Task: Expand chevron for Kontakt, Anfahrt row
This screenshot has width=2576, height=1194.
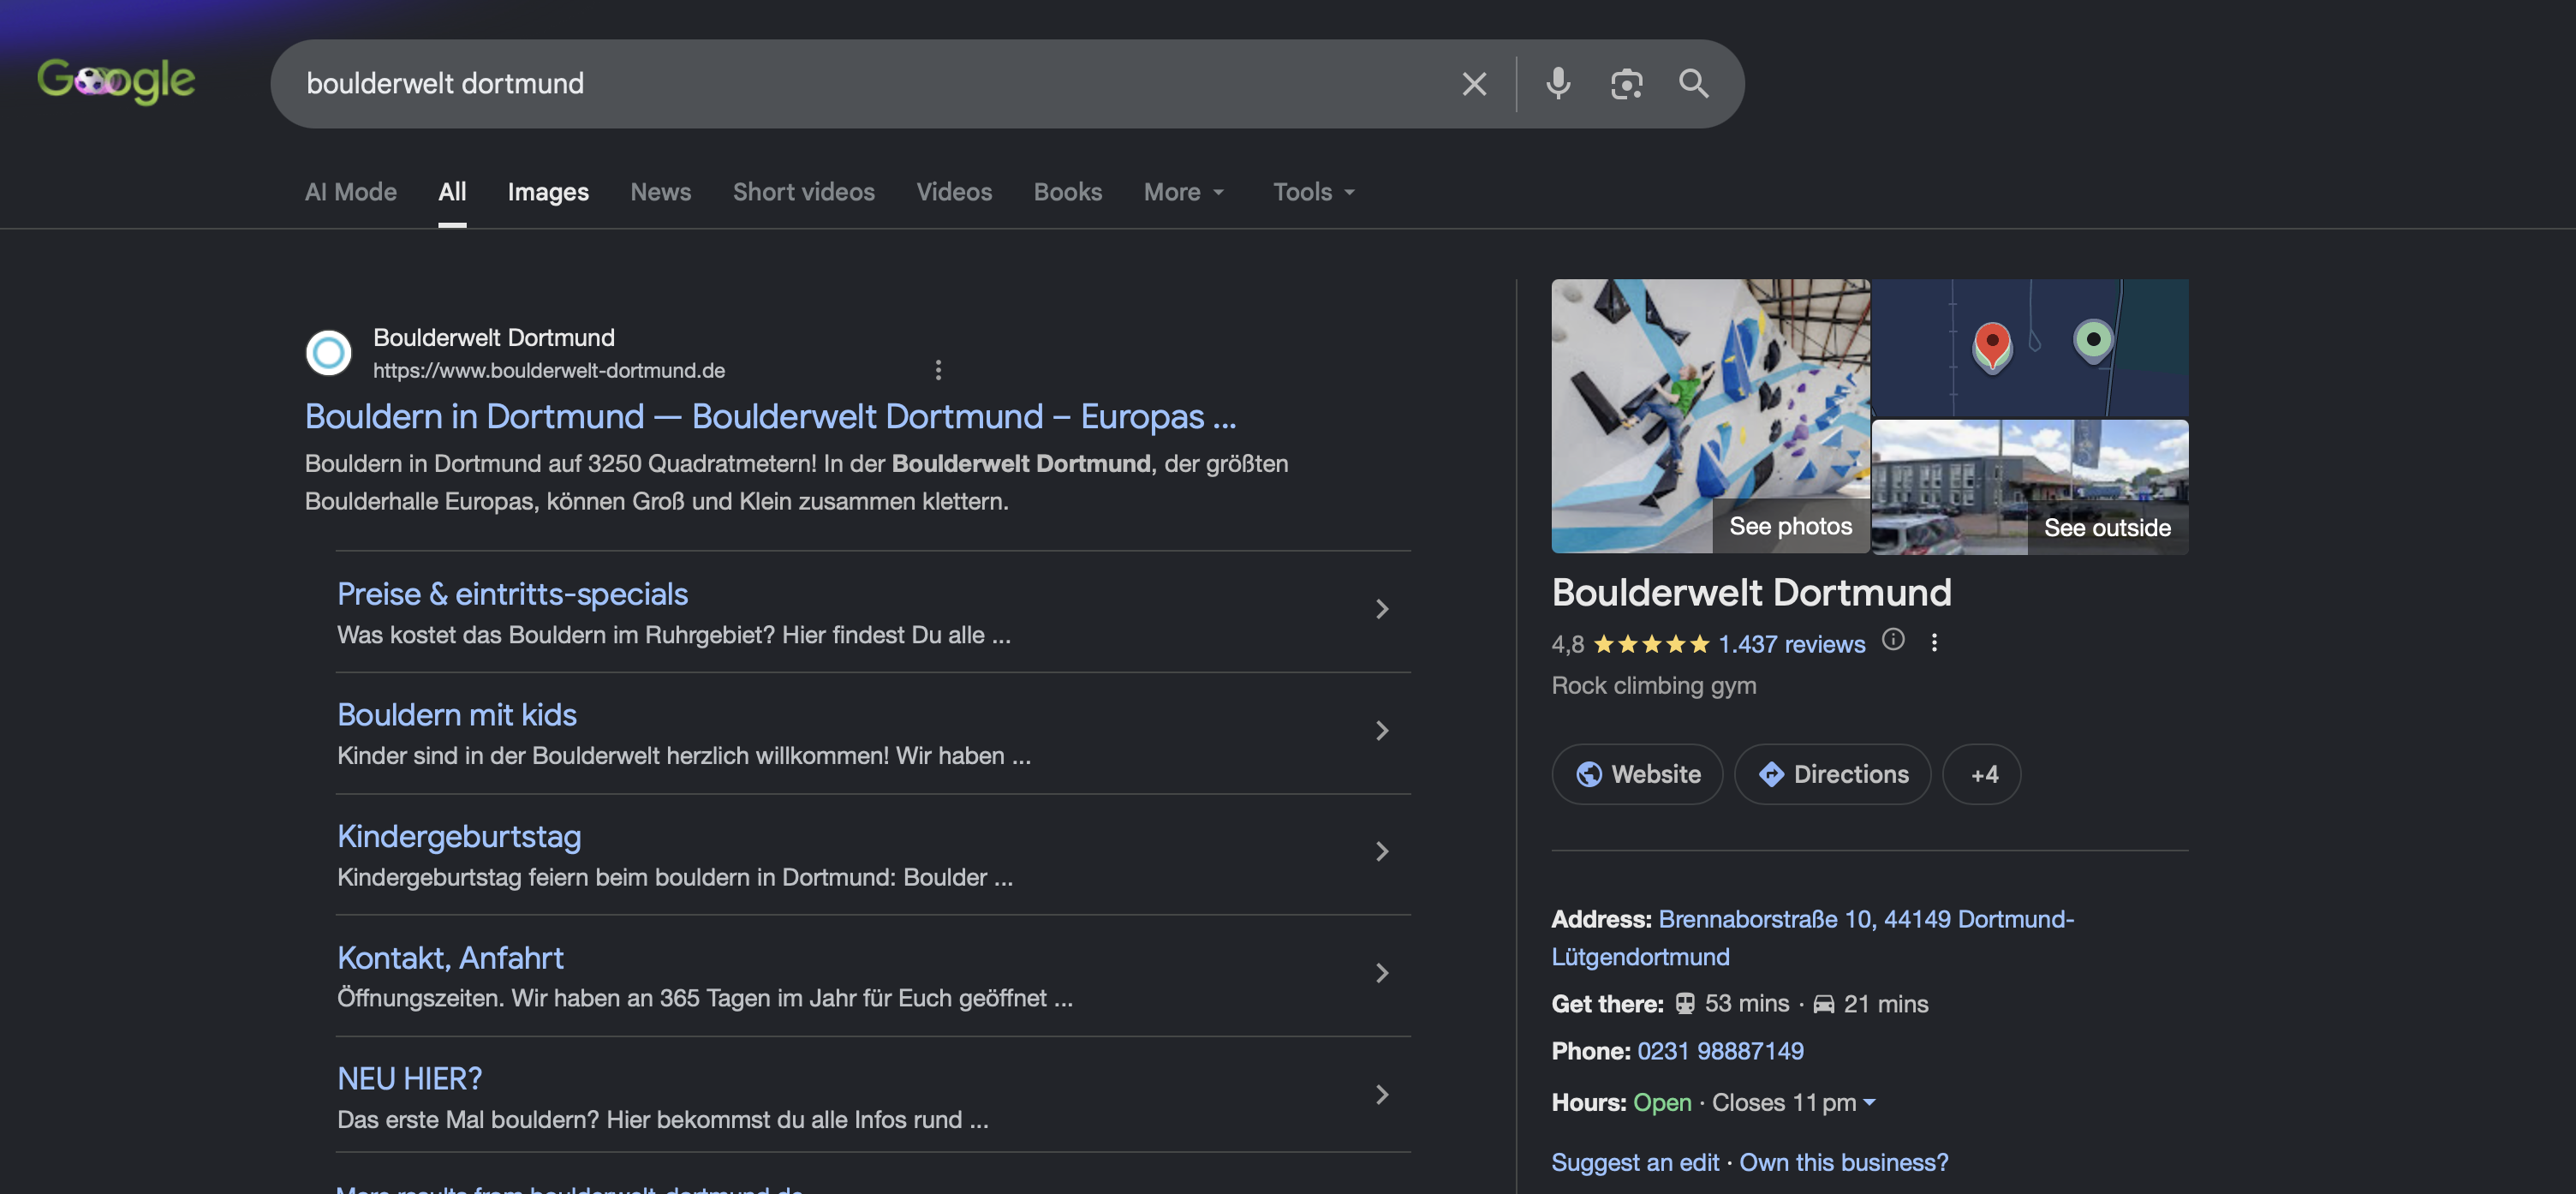Action: [1382, 974]
